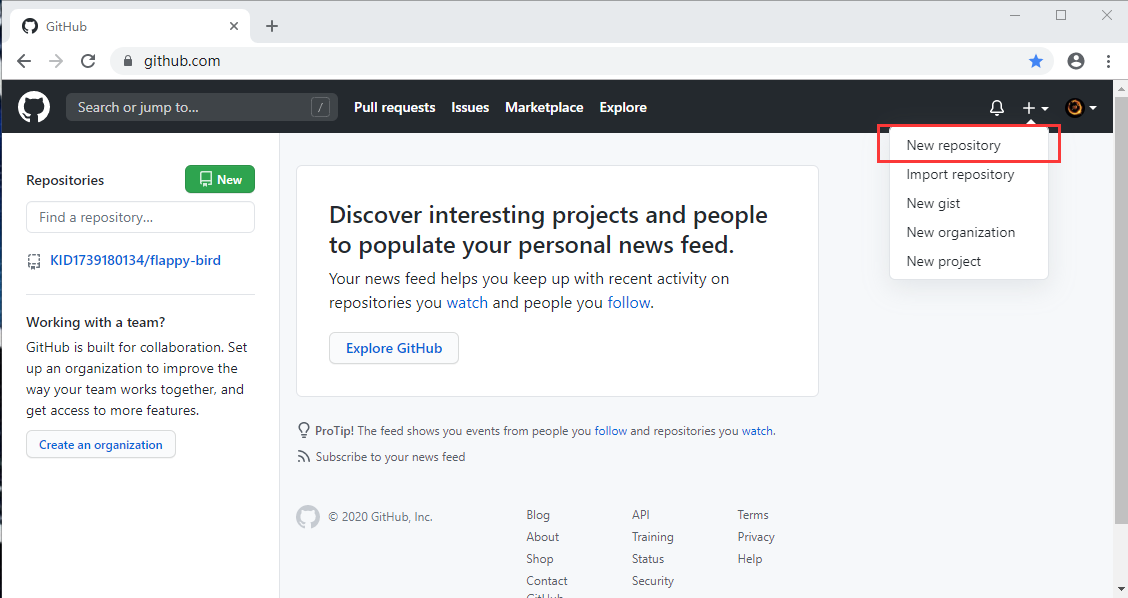Open a new browser tab
1128x598 pixels.
271,26
